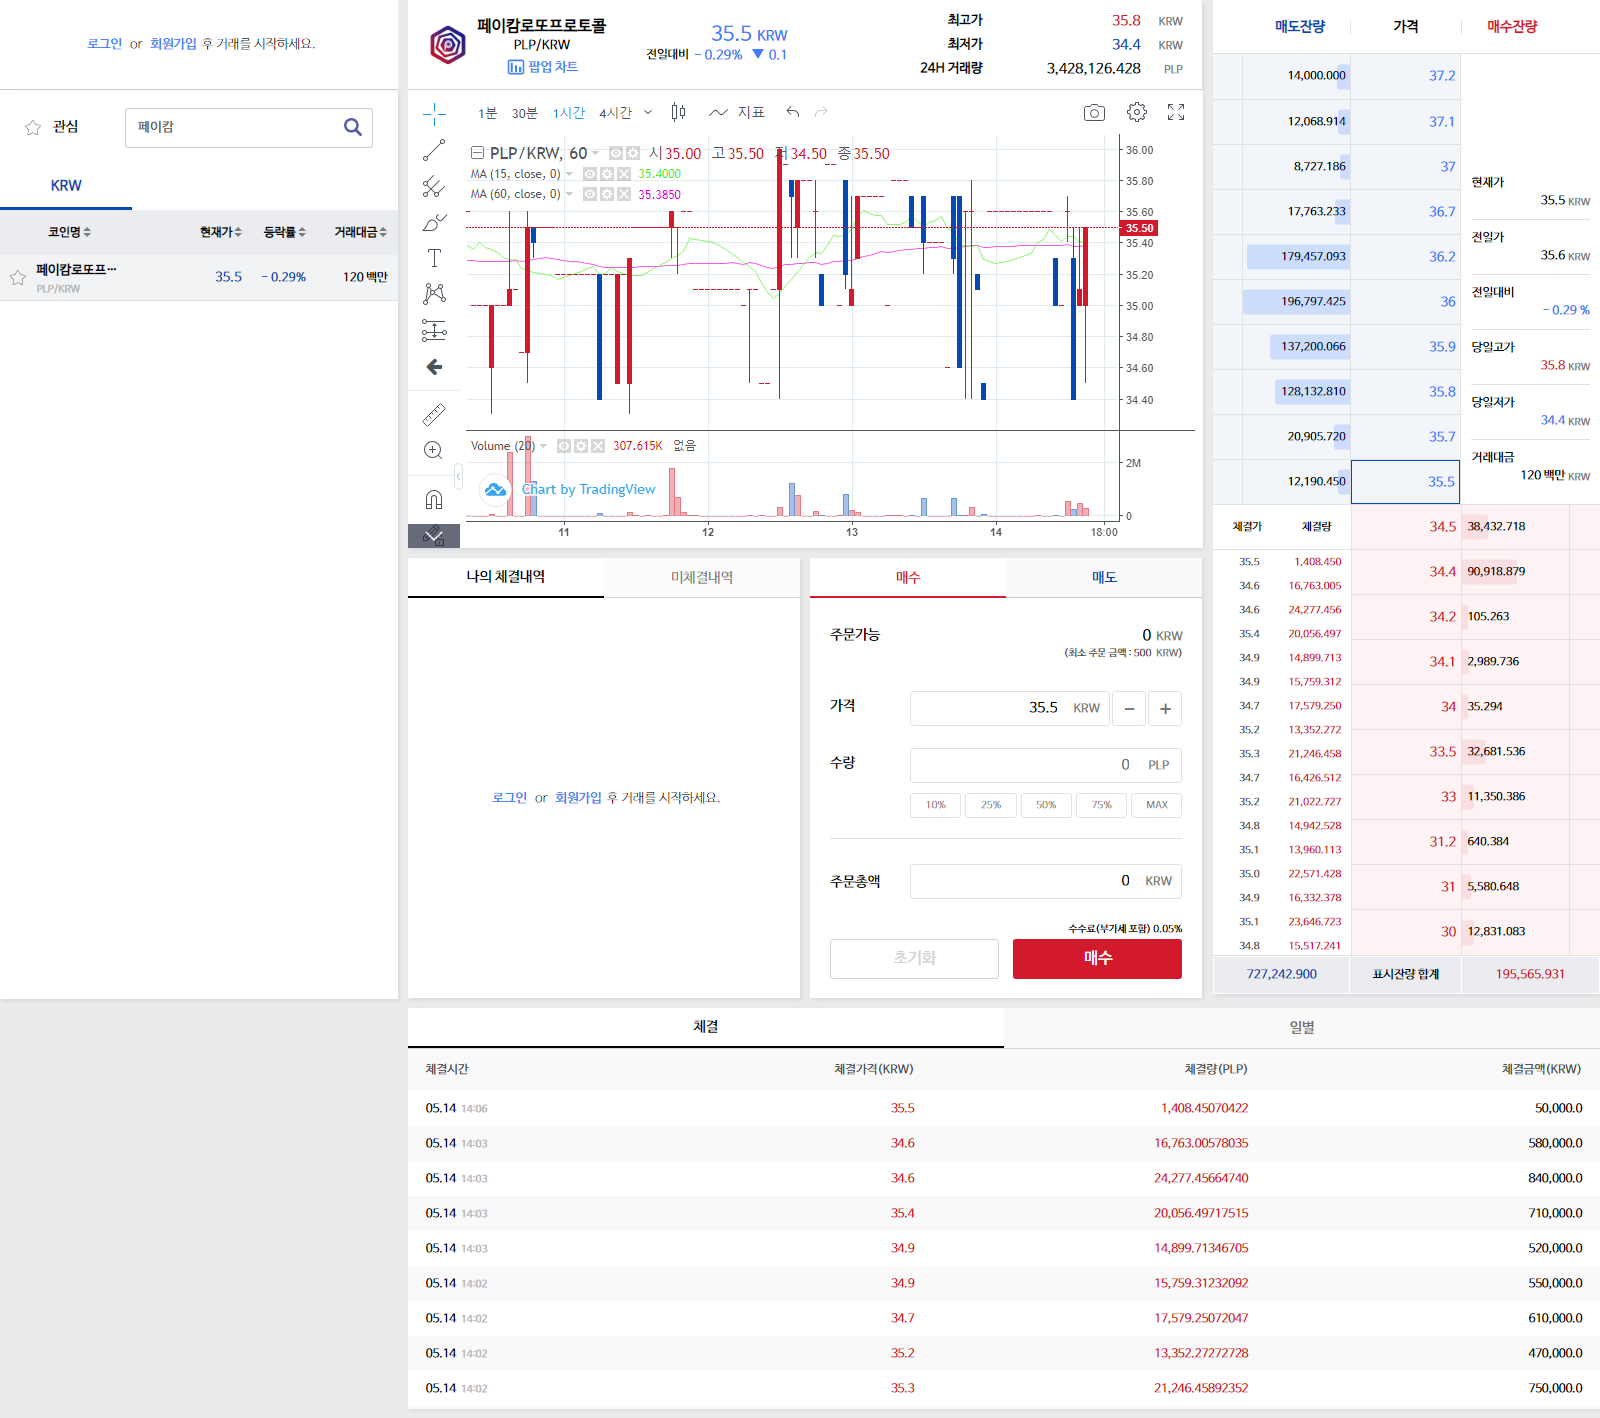This screenshot has width=1600, height=1418.
Task: Star the 페이캄로또프 coin row
Action: 18,278
